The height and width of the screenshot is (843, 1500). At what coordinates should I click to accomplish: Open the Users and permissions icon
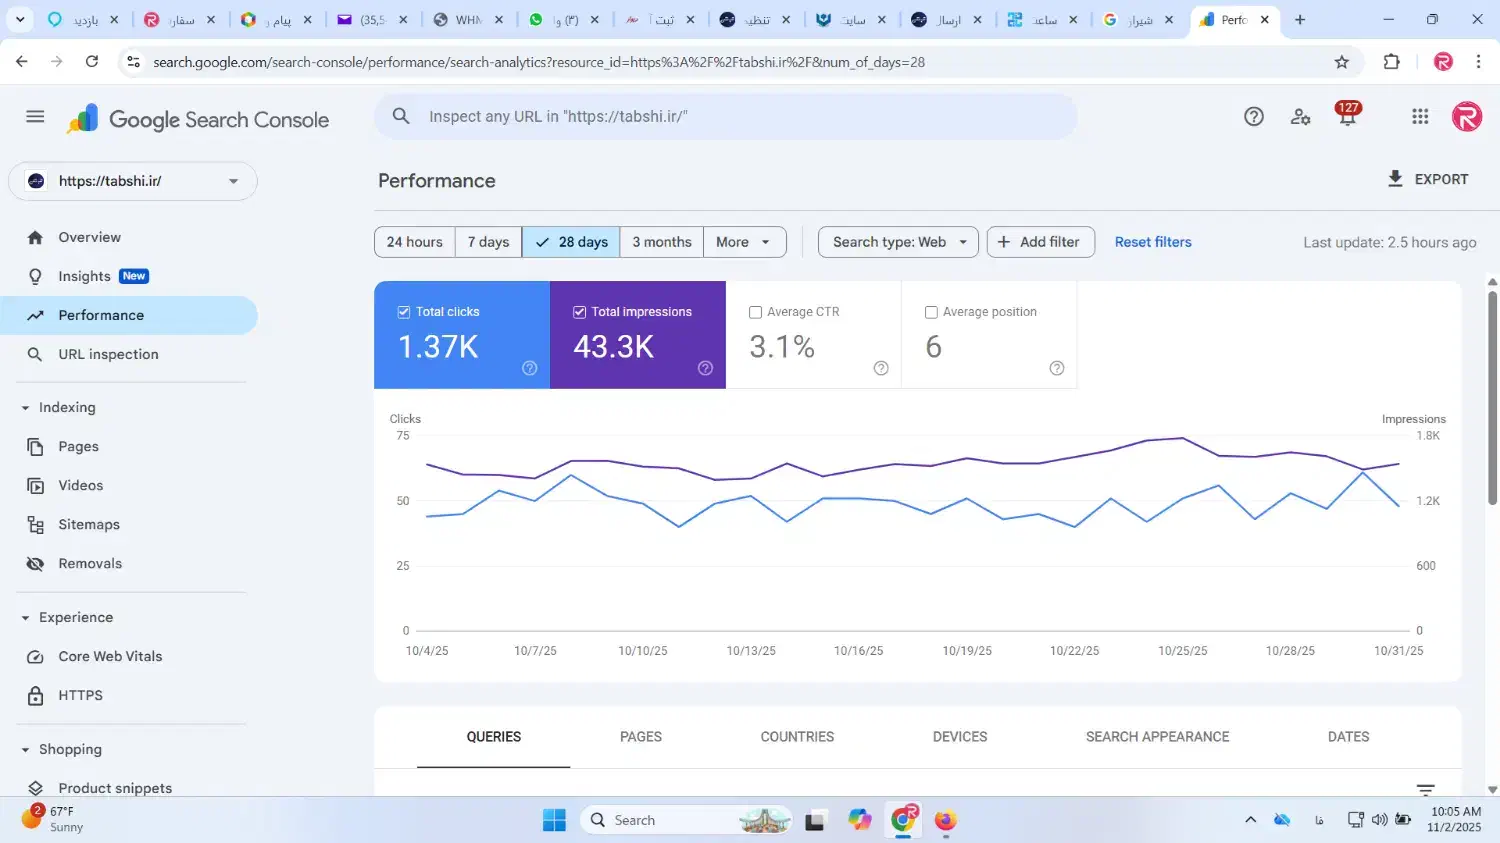(x=1300, y=117)
